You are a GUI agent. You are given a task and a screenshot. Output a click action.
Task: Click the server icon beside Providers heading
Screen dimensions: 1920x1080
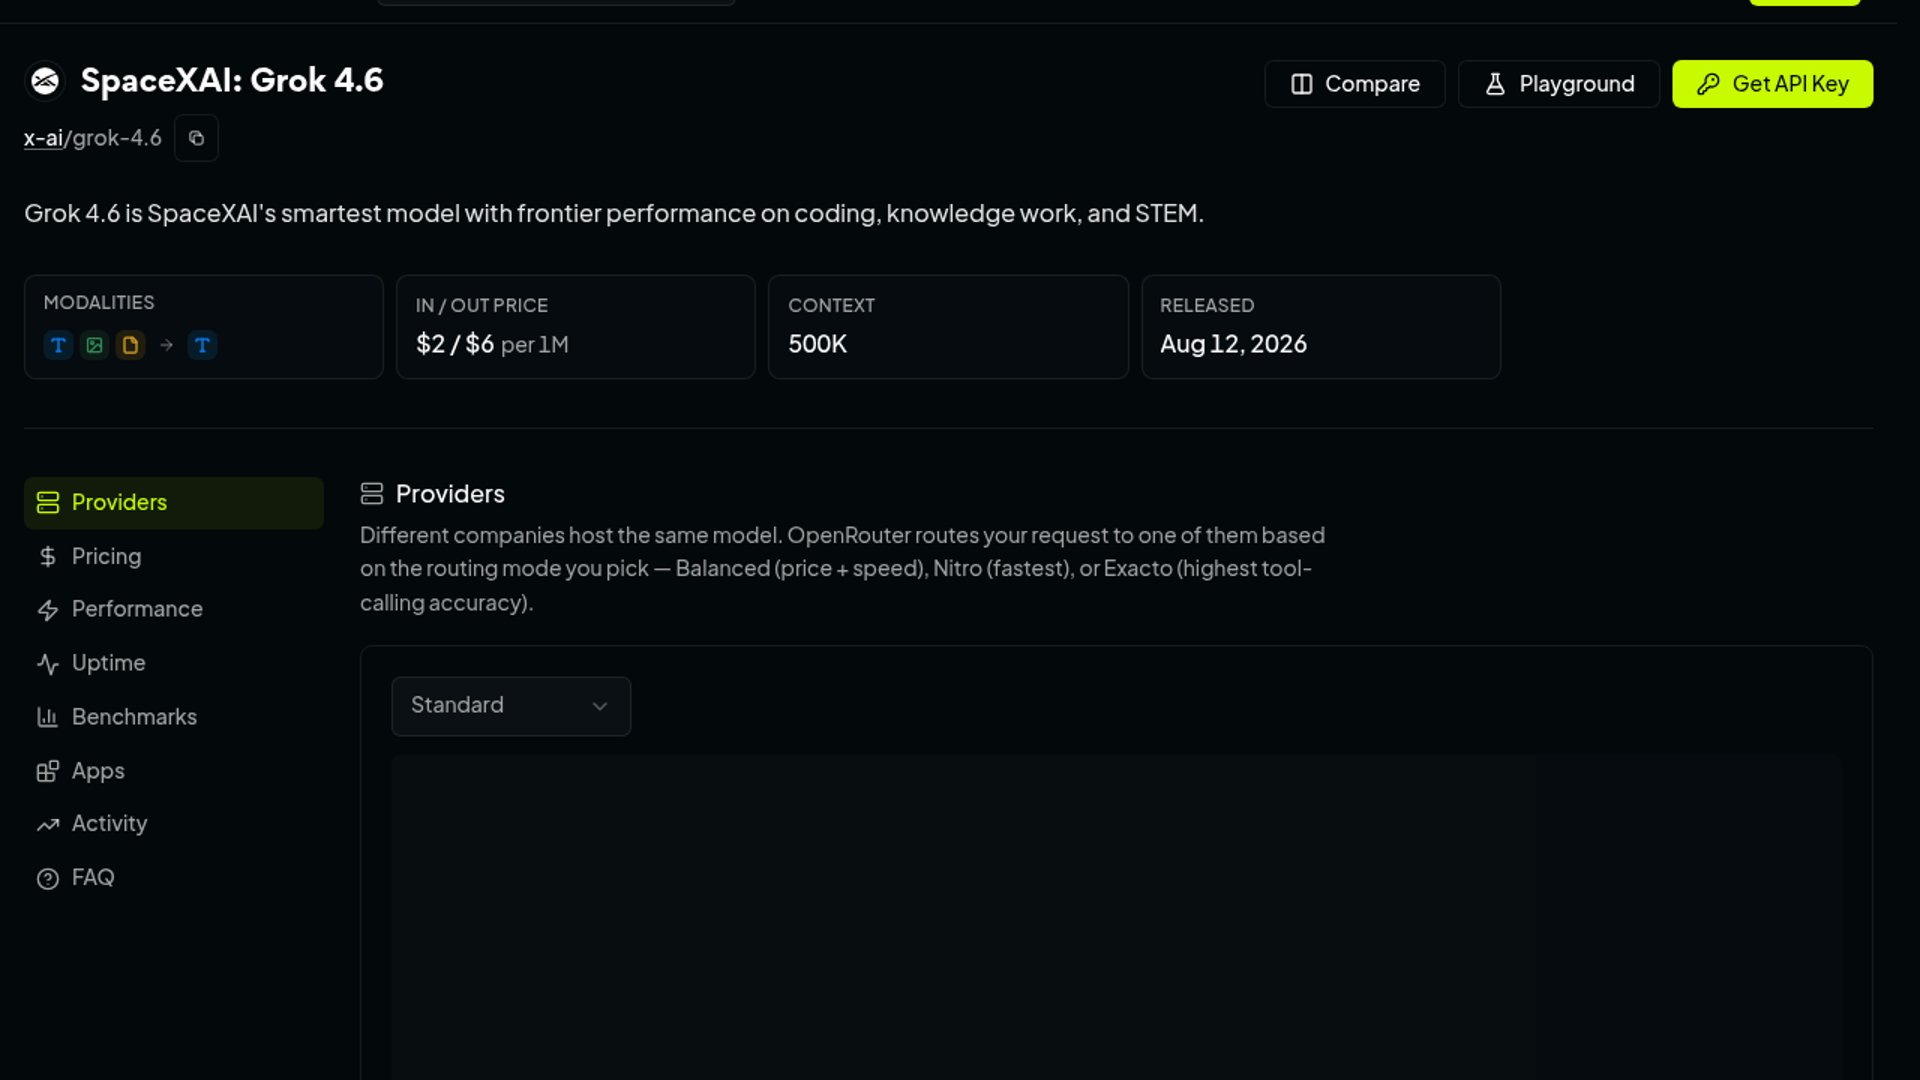(x=372, y=494)
